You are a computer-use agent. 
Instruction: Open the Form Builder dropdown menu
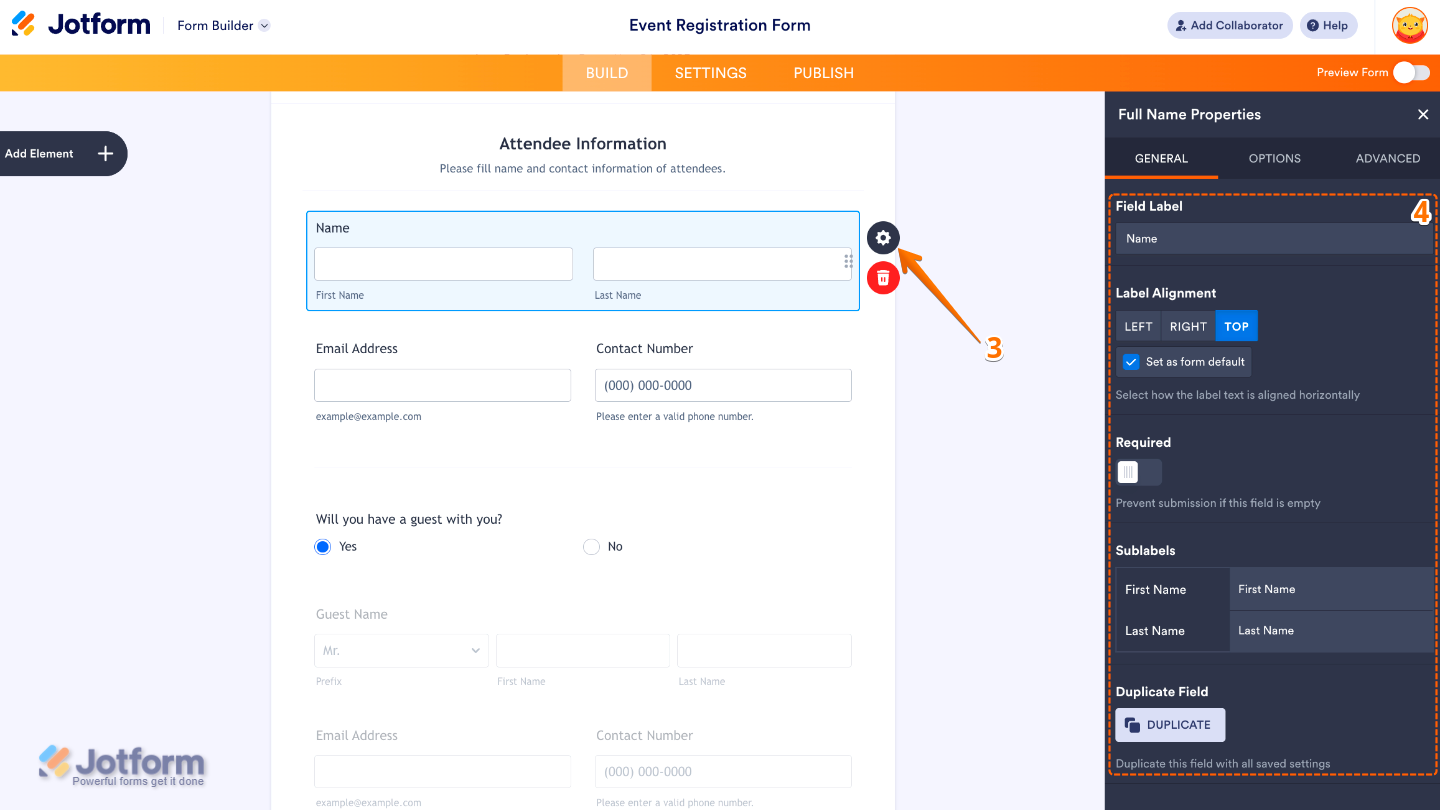pos(222,25)
